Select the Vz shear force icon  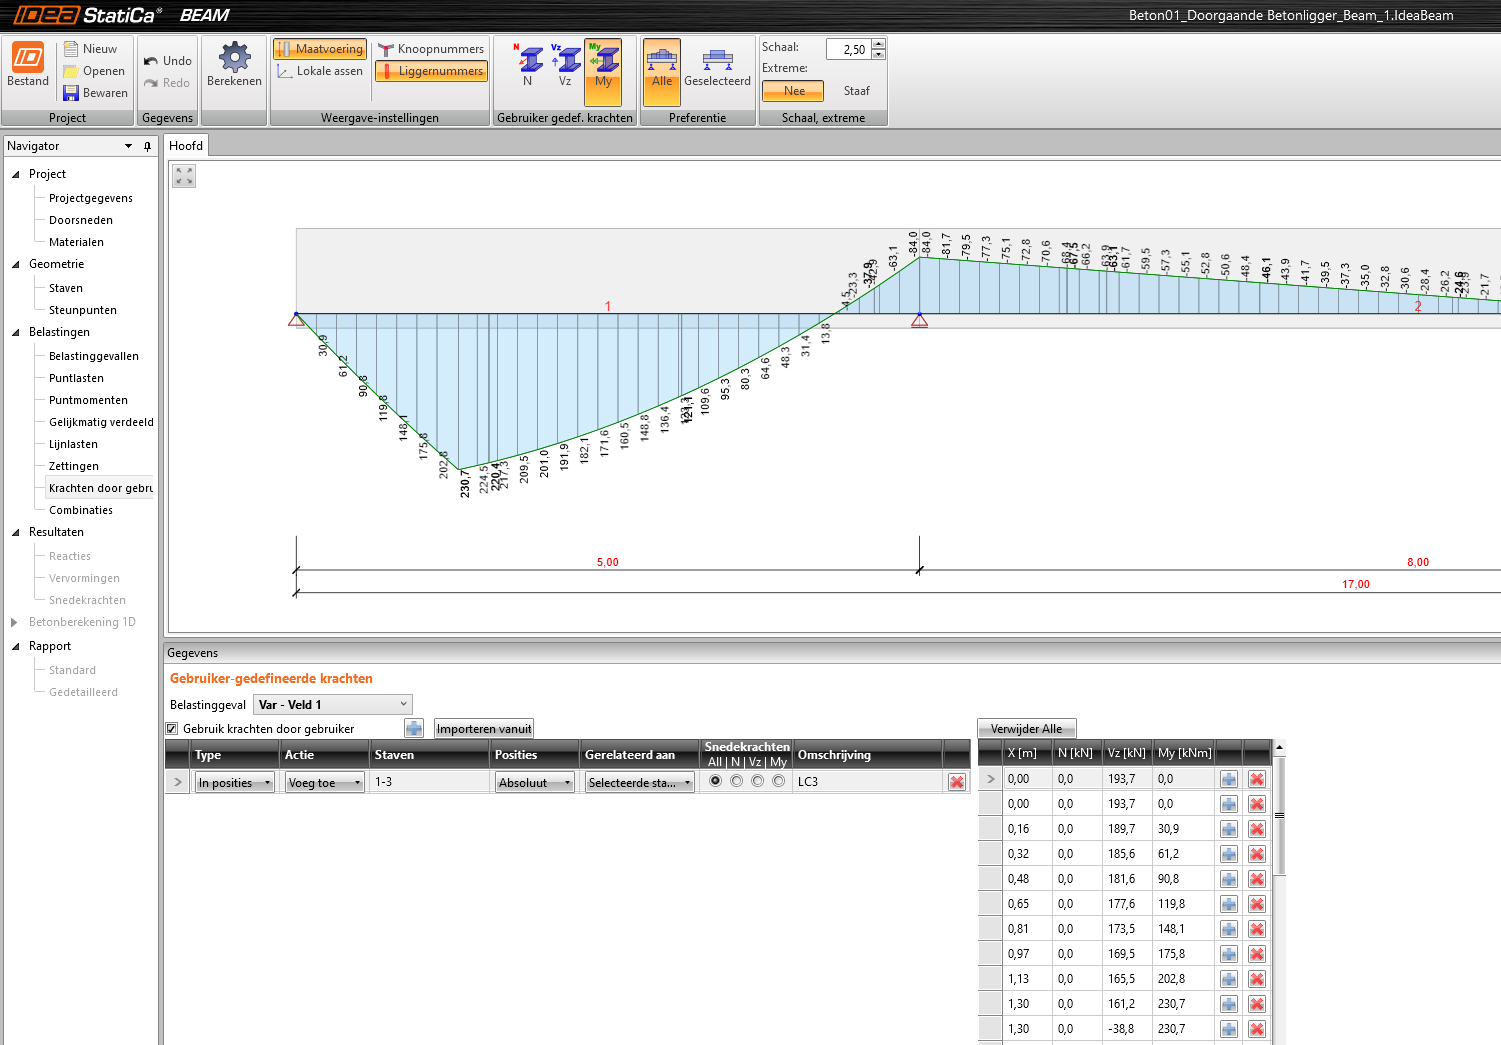566,60
